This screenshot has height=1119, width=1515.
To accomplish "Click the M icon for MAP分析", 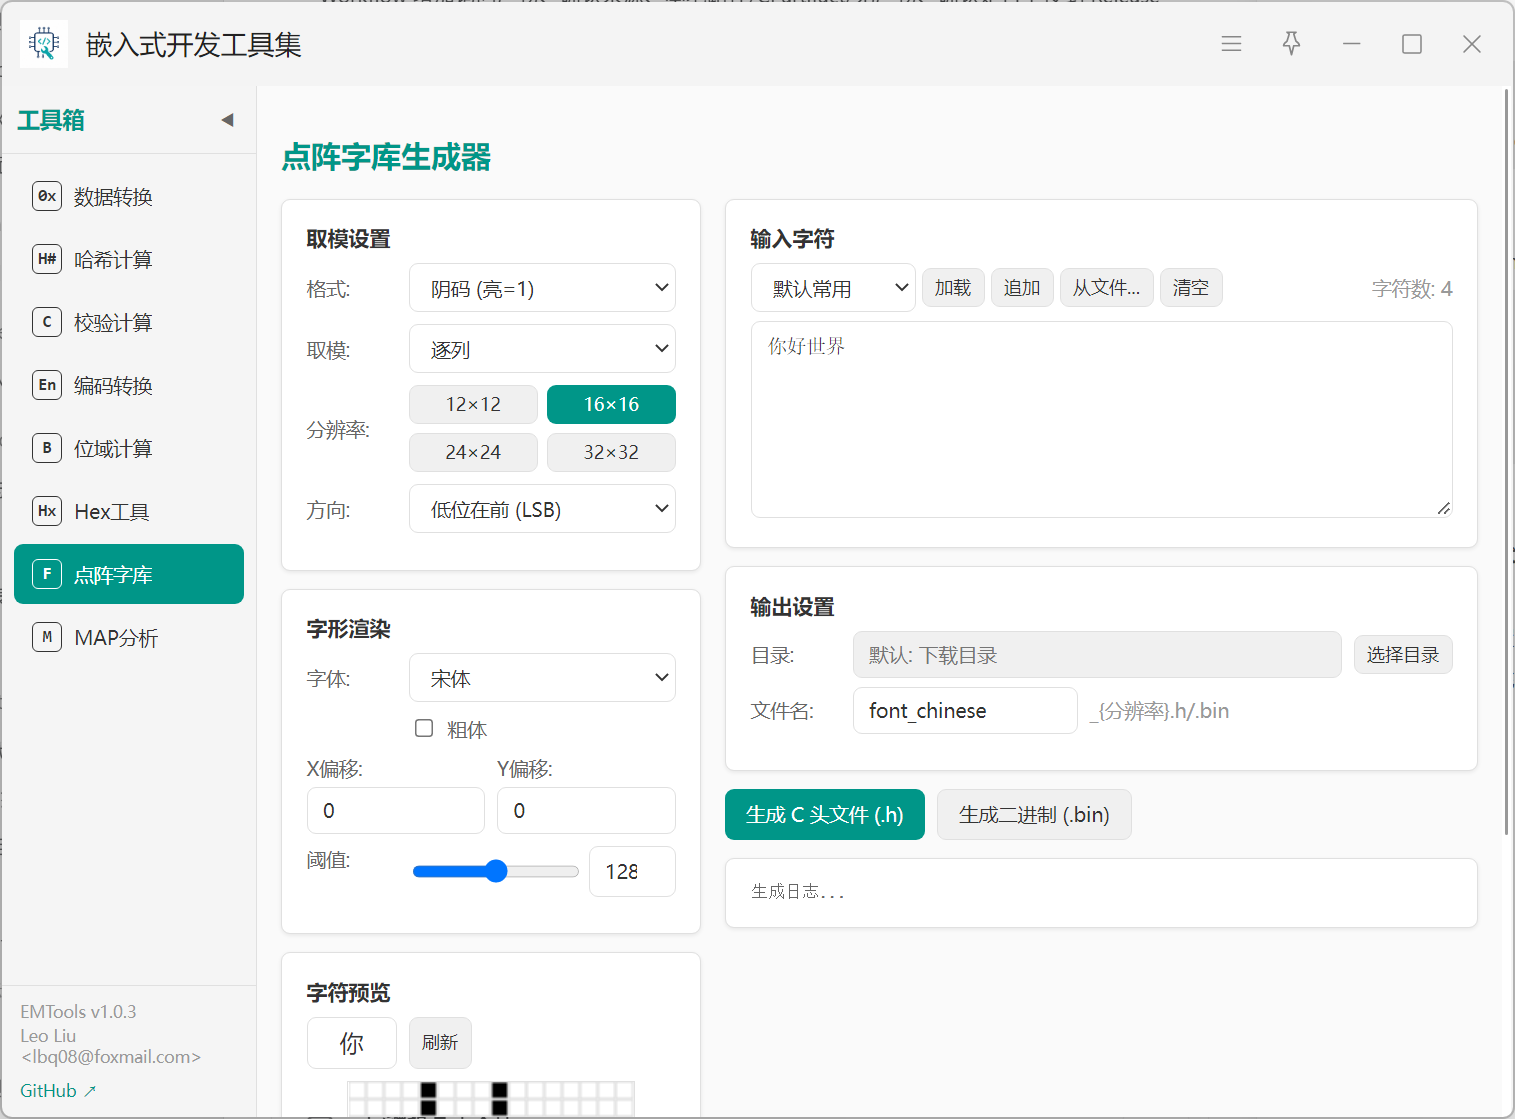I will coord(47,637).
